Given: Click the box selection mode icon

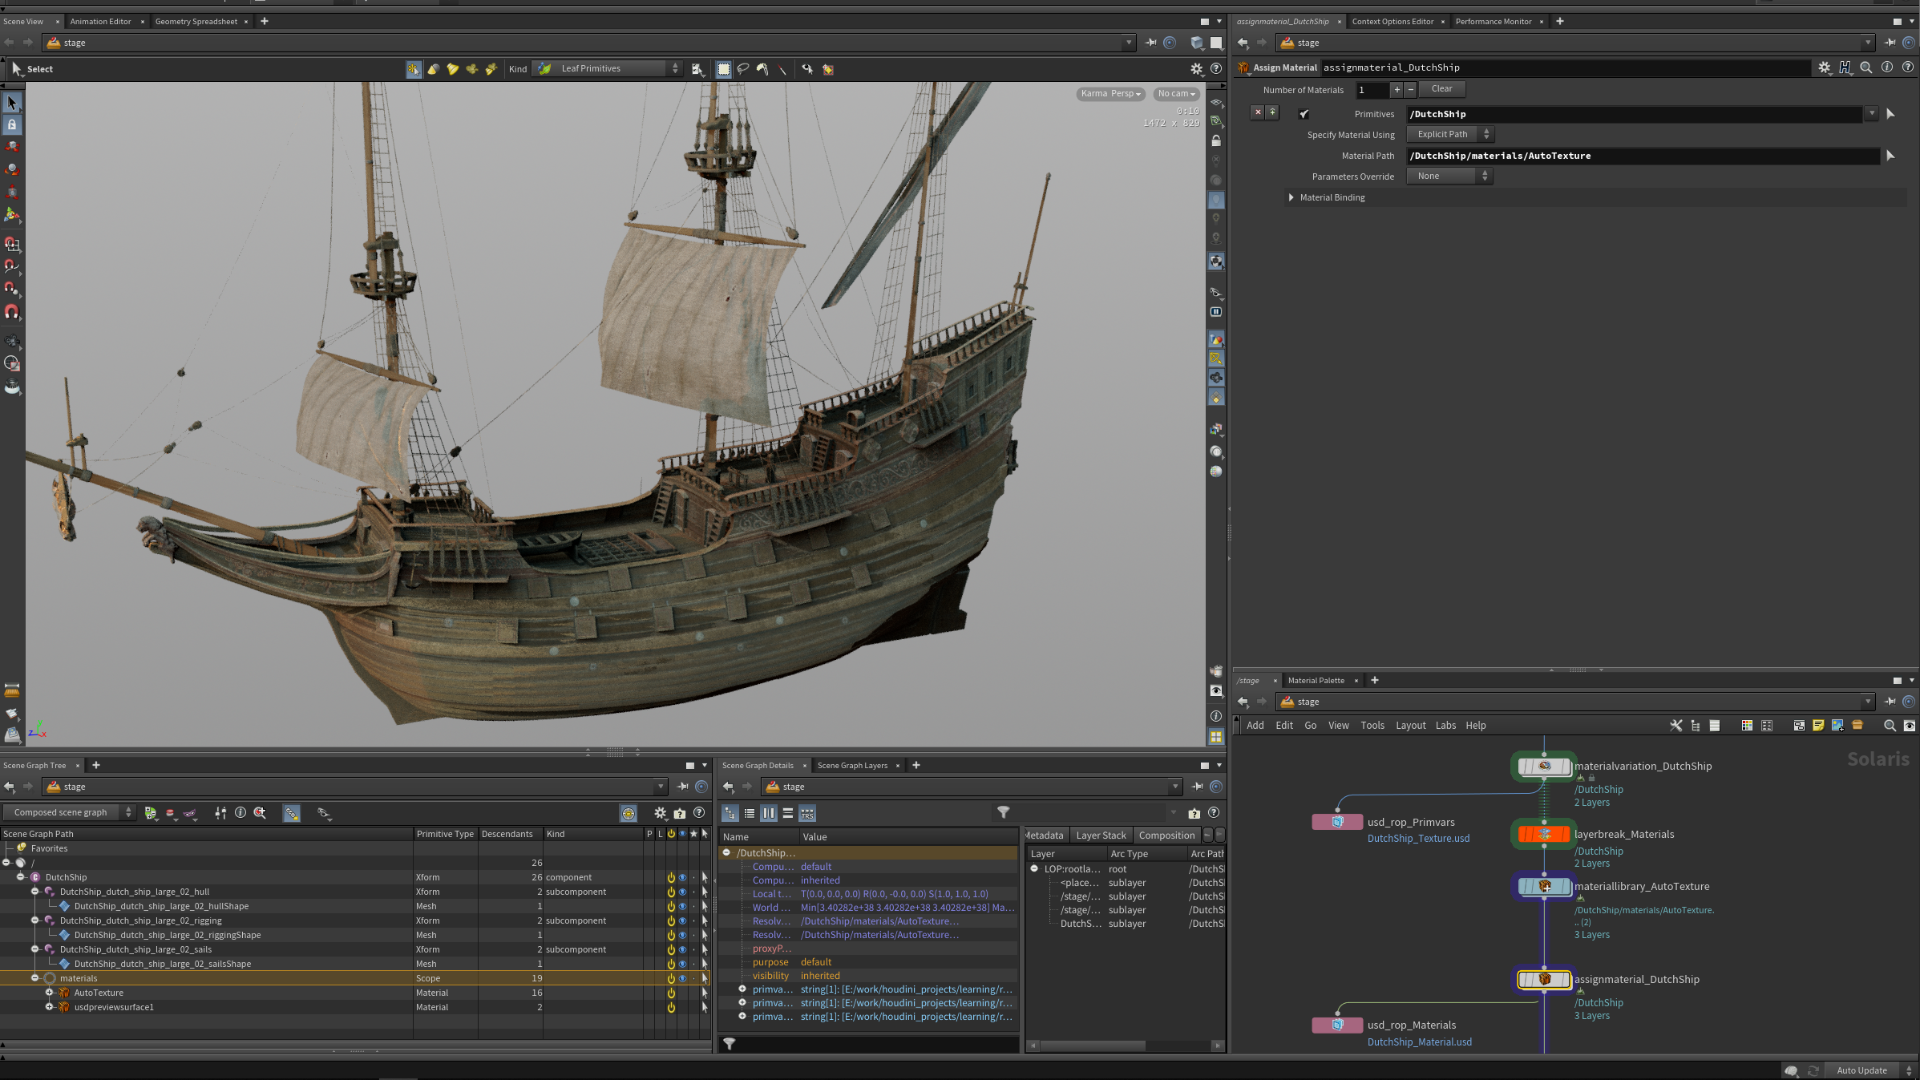Looking at the screenshot, I should (724, 69).
